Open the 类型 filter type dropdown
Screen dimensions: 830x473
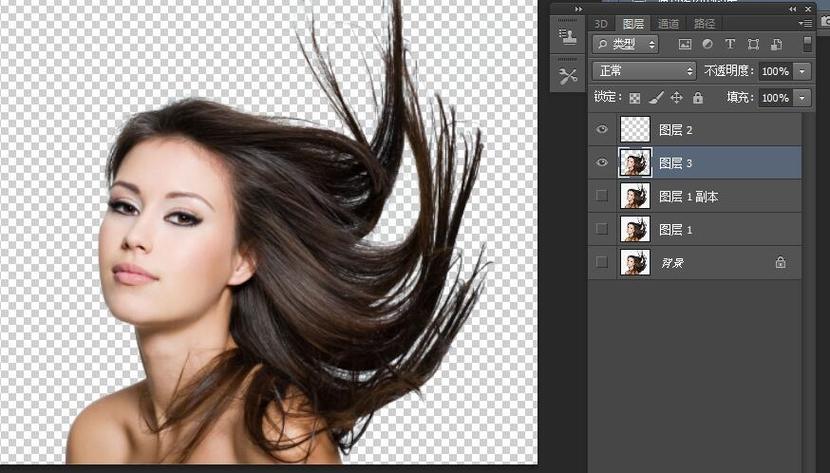pyautogui.click(x=626, y=44)
